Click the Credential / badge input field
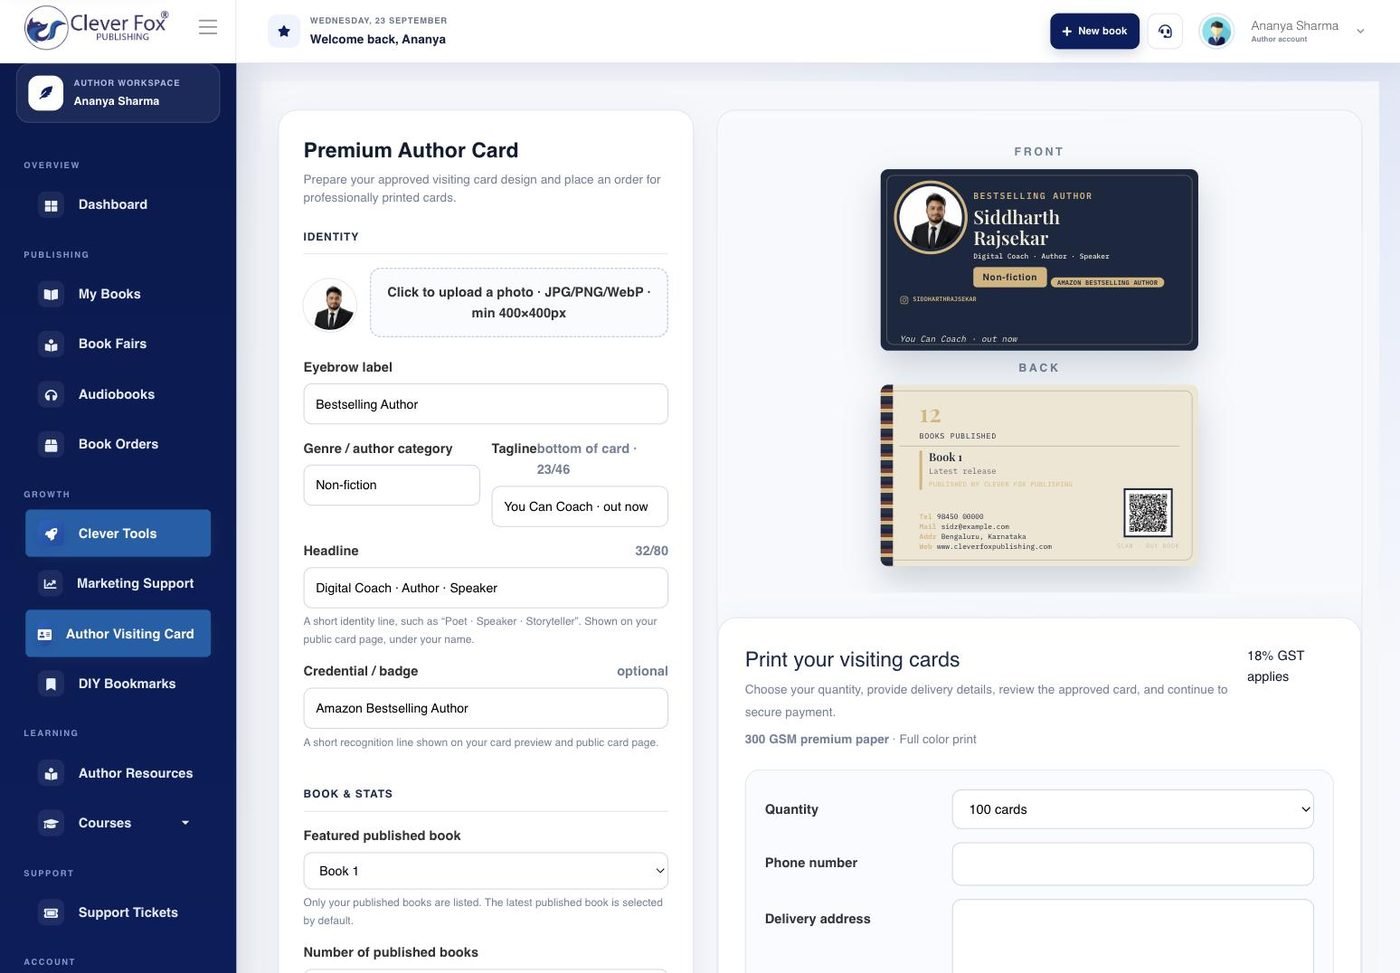Viewport: 1400px width, 973px height. [x=485, y=708]
